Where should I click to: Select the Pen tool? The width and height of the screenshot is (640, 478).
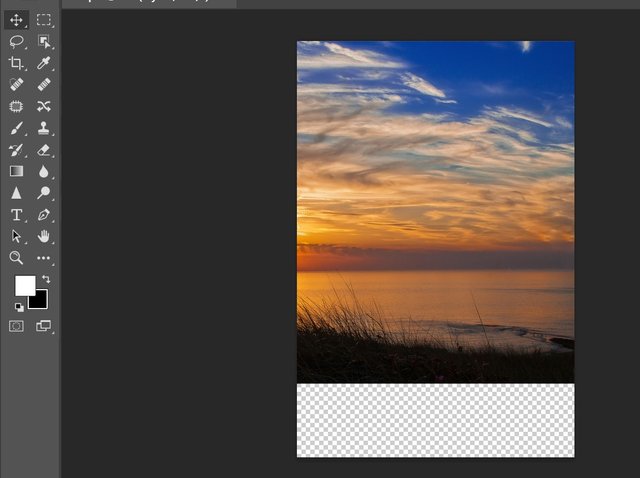[x=44, y=215]
